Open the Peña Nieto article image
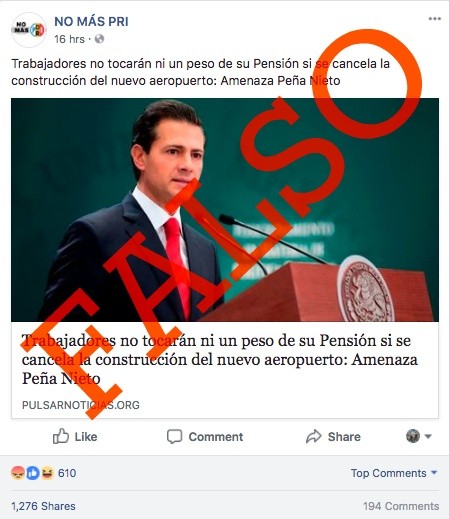Screen dimensions: 449x519 225,210
